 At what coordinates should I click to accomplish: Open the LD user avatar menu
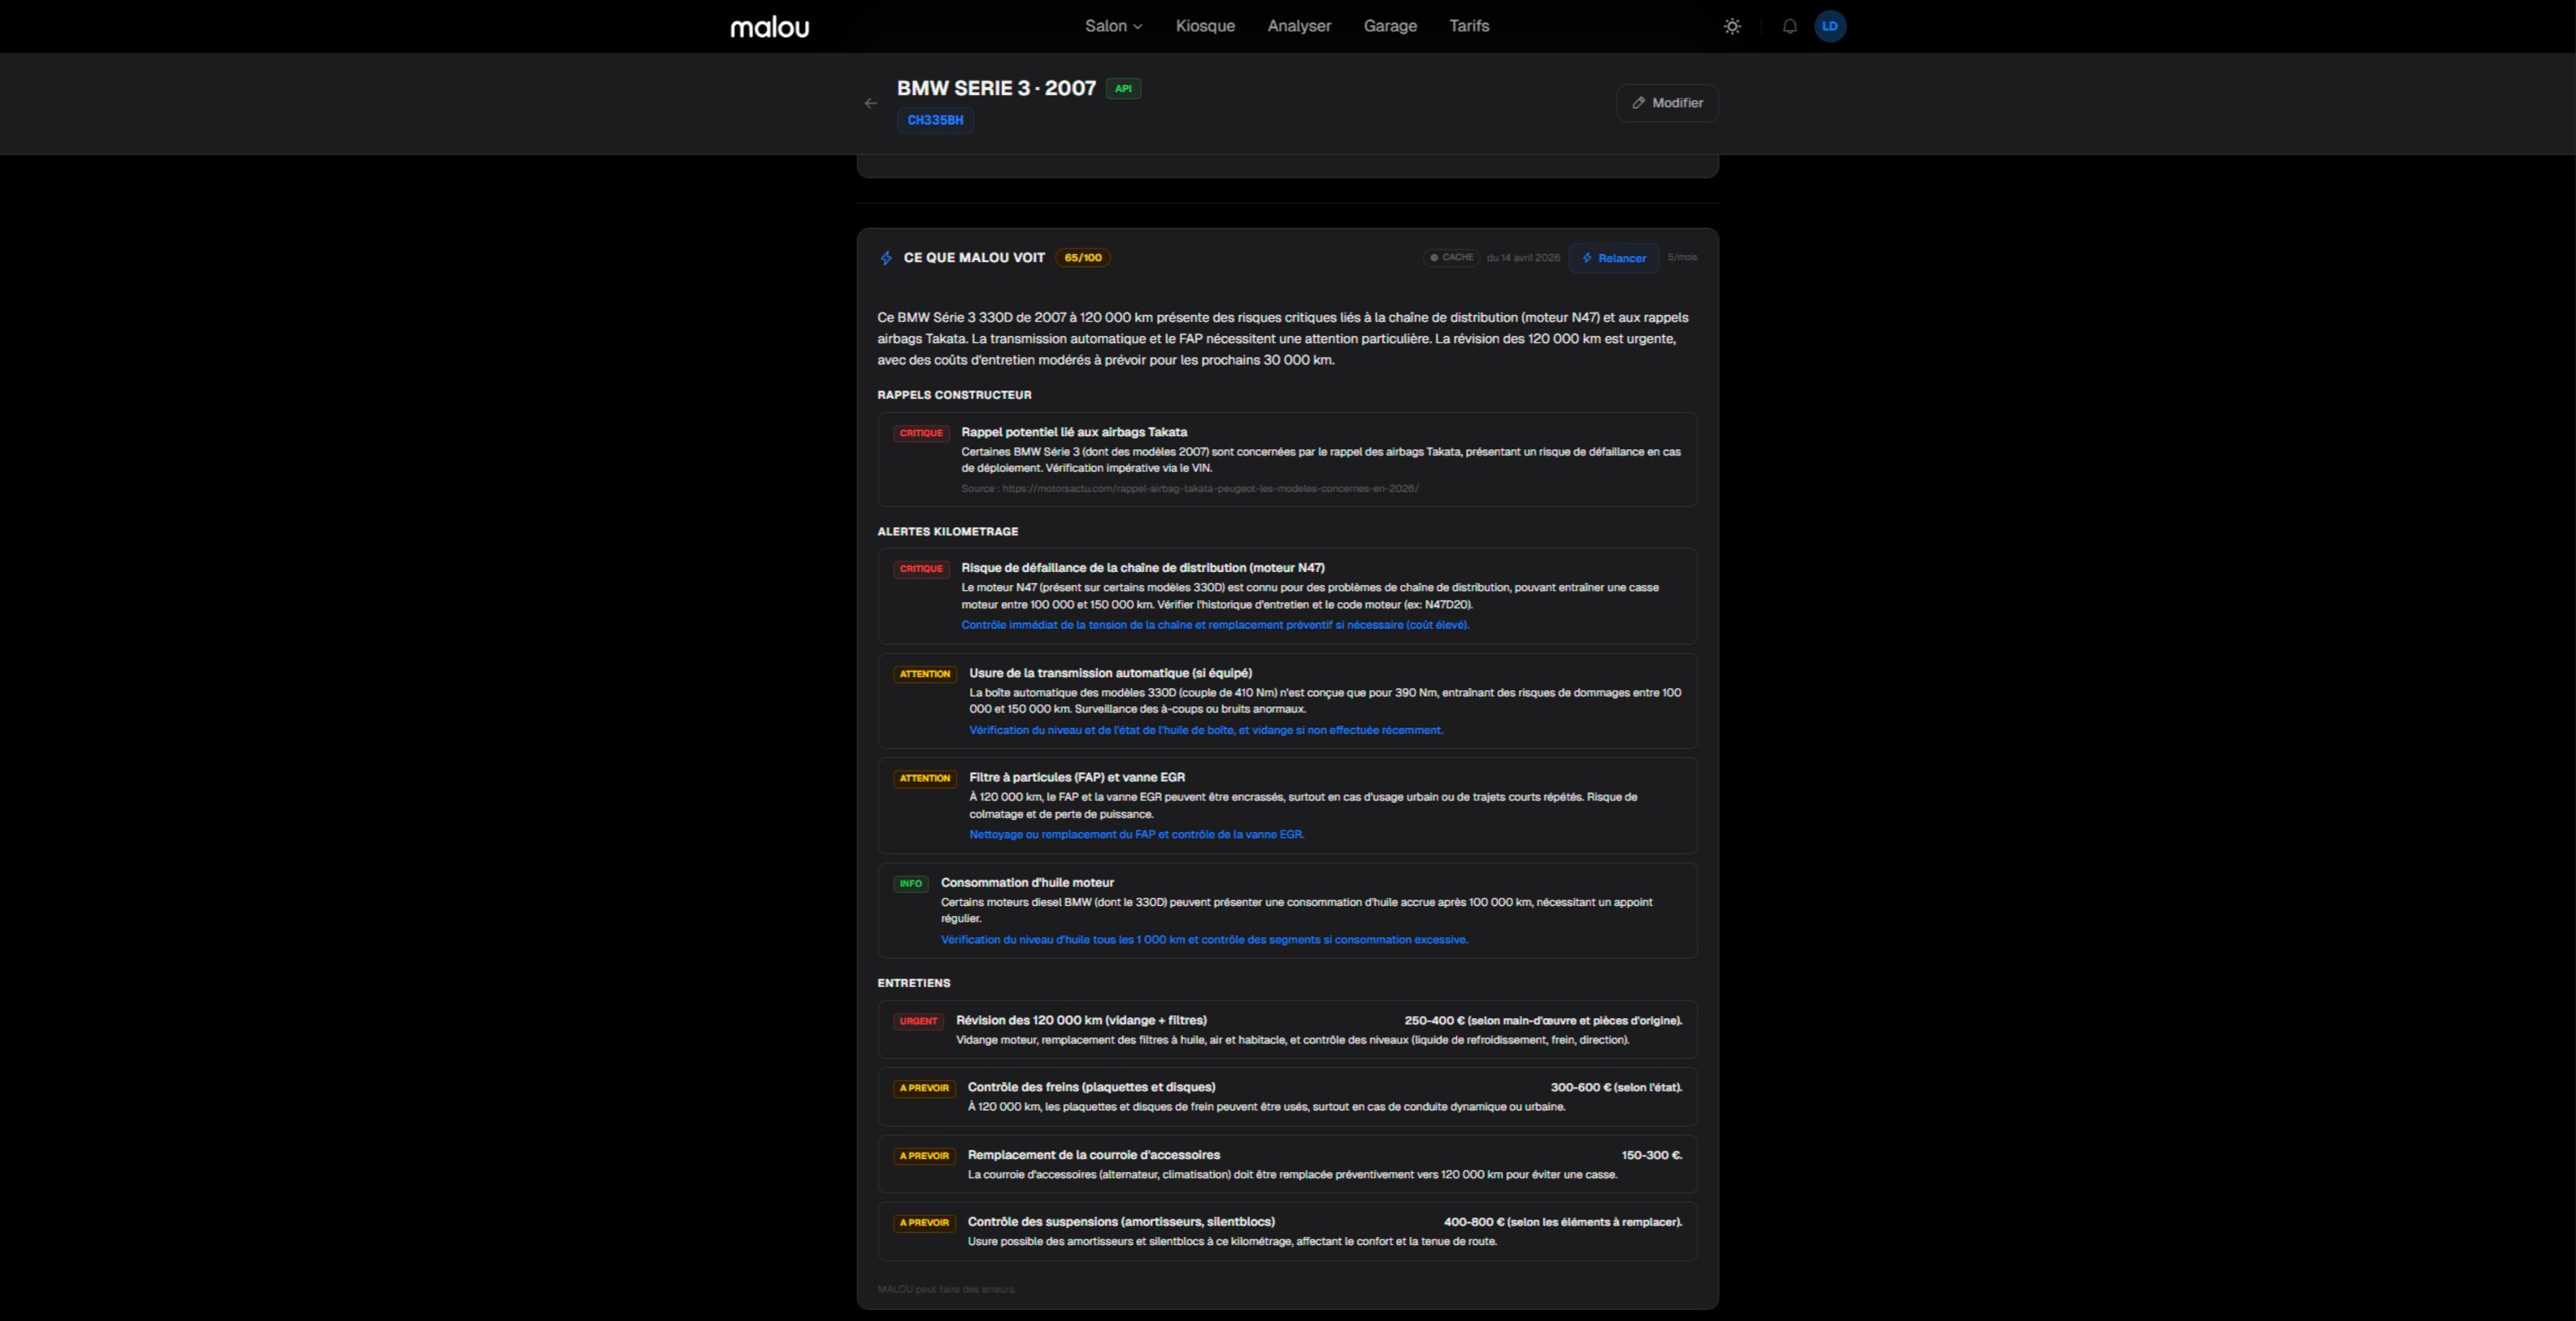click(x=1830, y=27)
